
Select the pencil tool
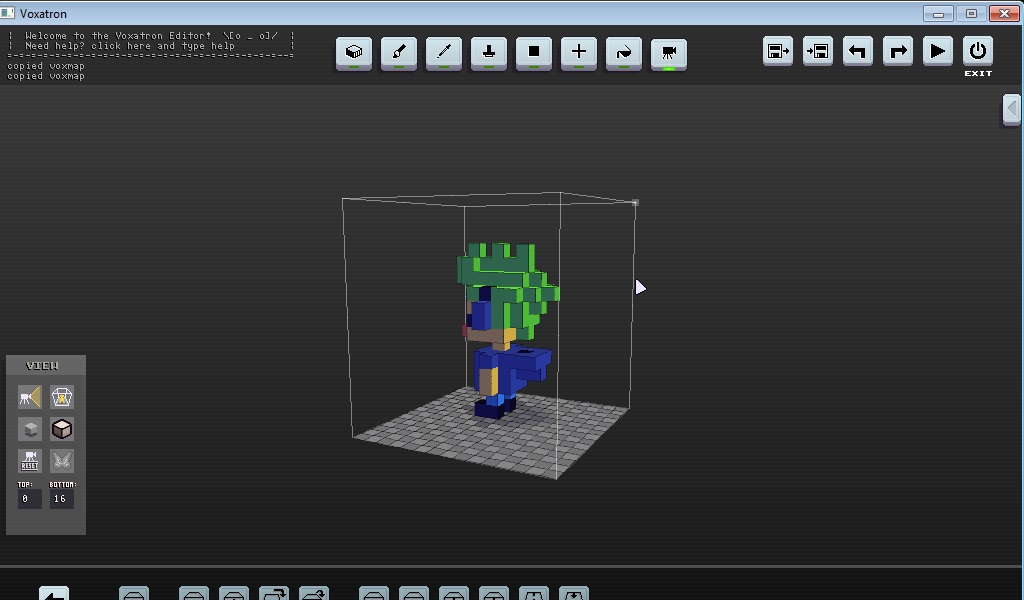point(444,52)
